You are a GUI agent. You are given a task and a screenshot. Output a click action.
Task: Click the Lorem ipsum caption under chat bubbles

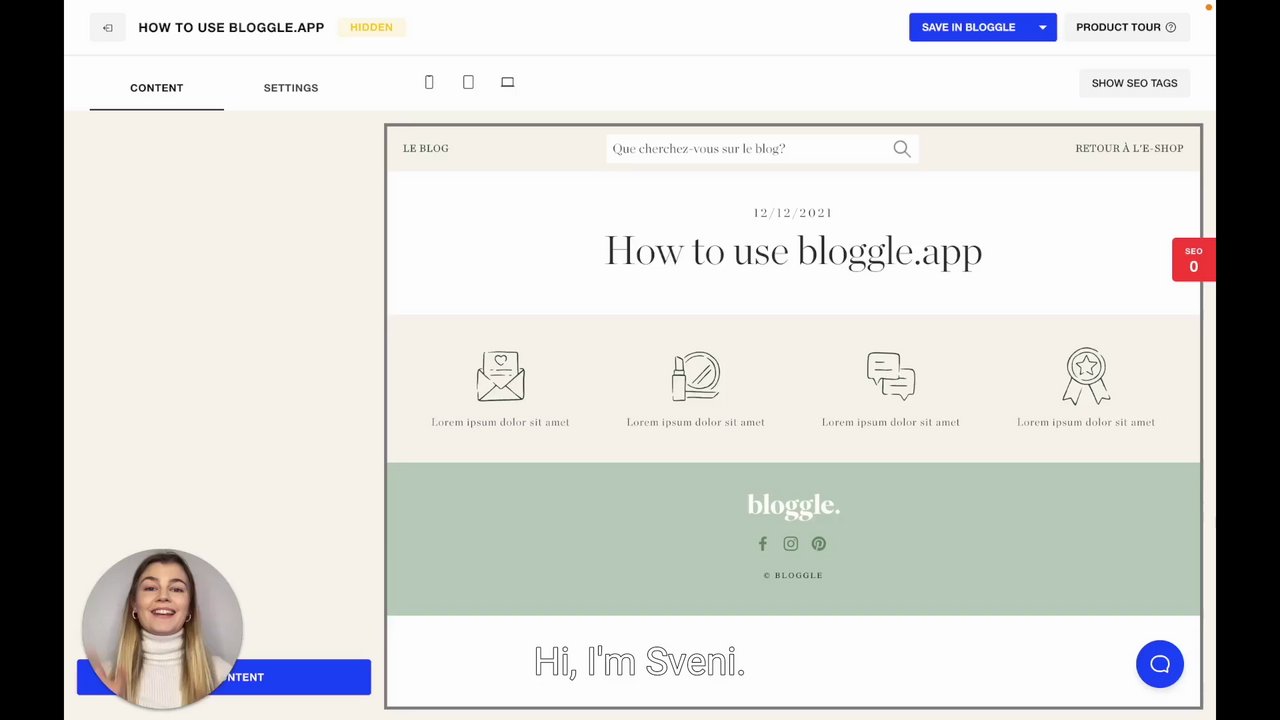click(x=891, y=423)
